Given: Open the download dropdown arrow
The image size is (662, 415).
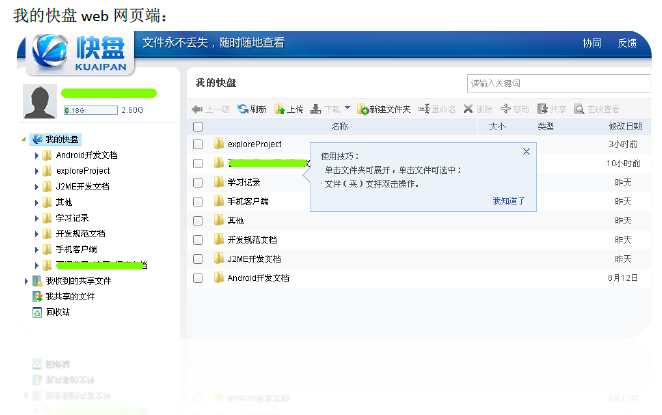Looking at the screenshot, I should tap(347, 108).
